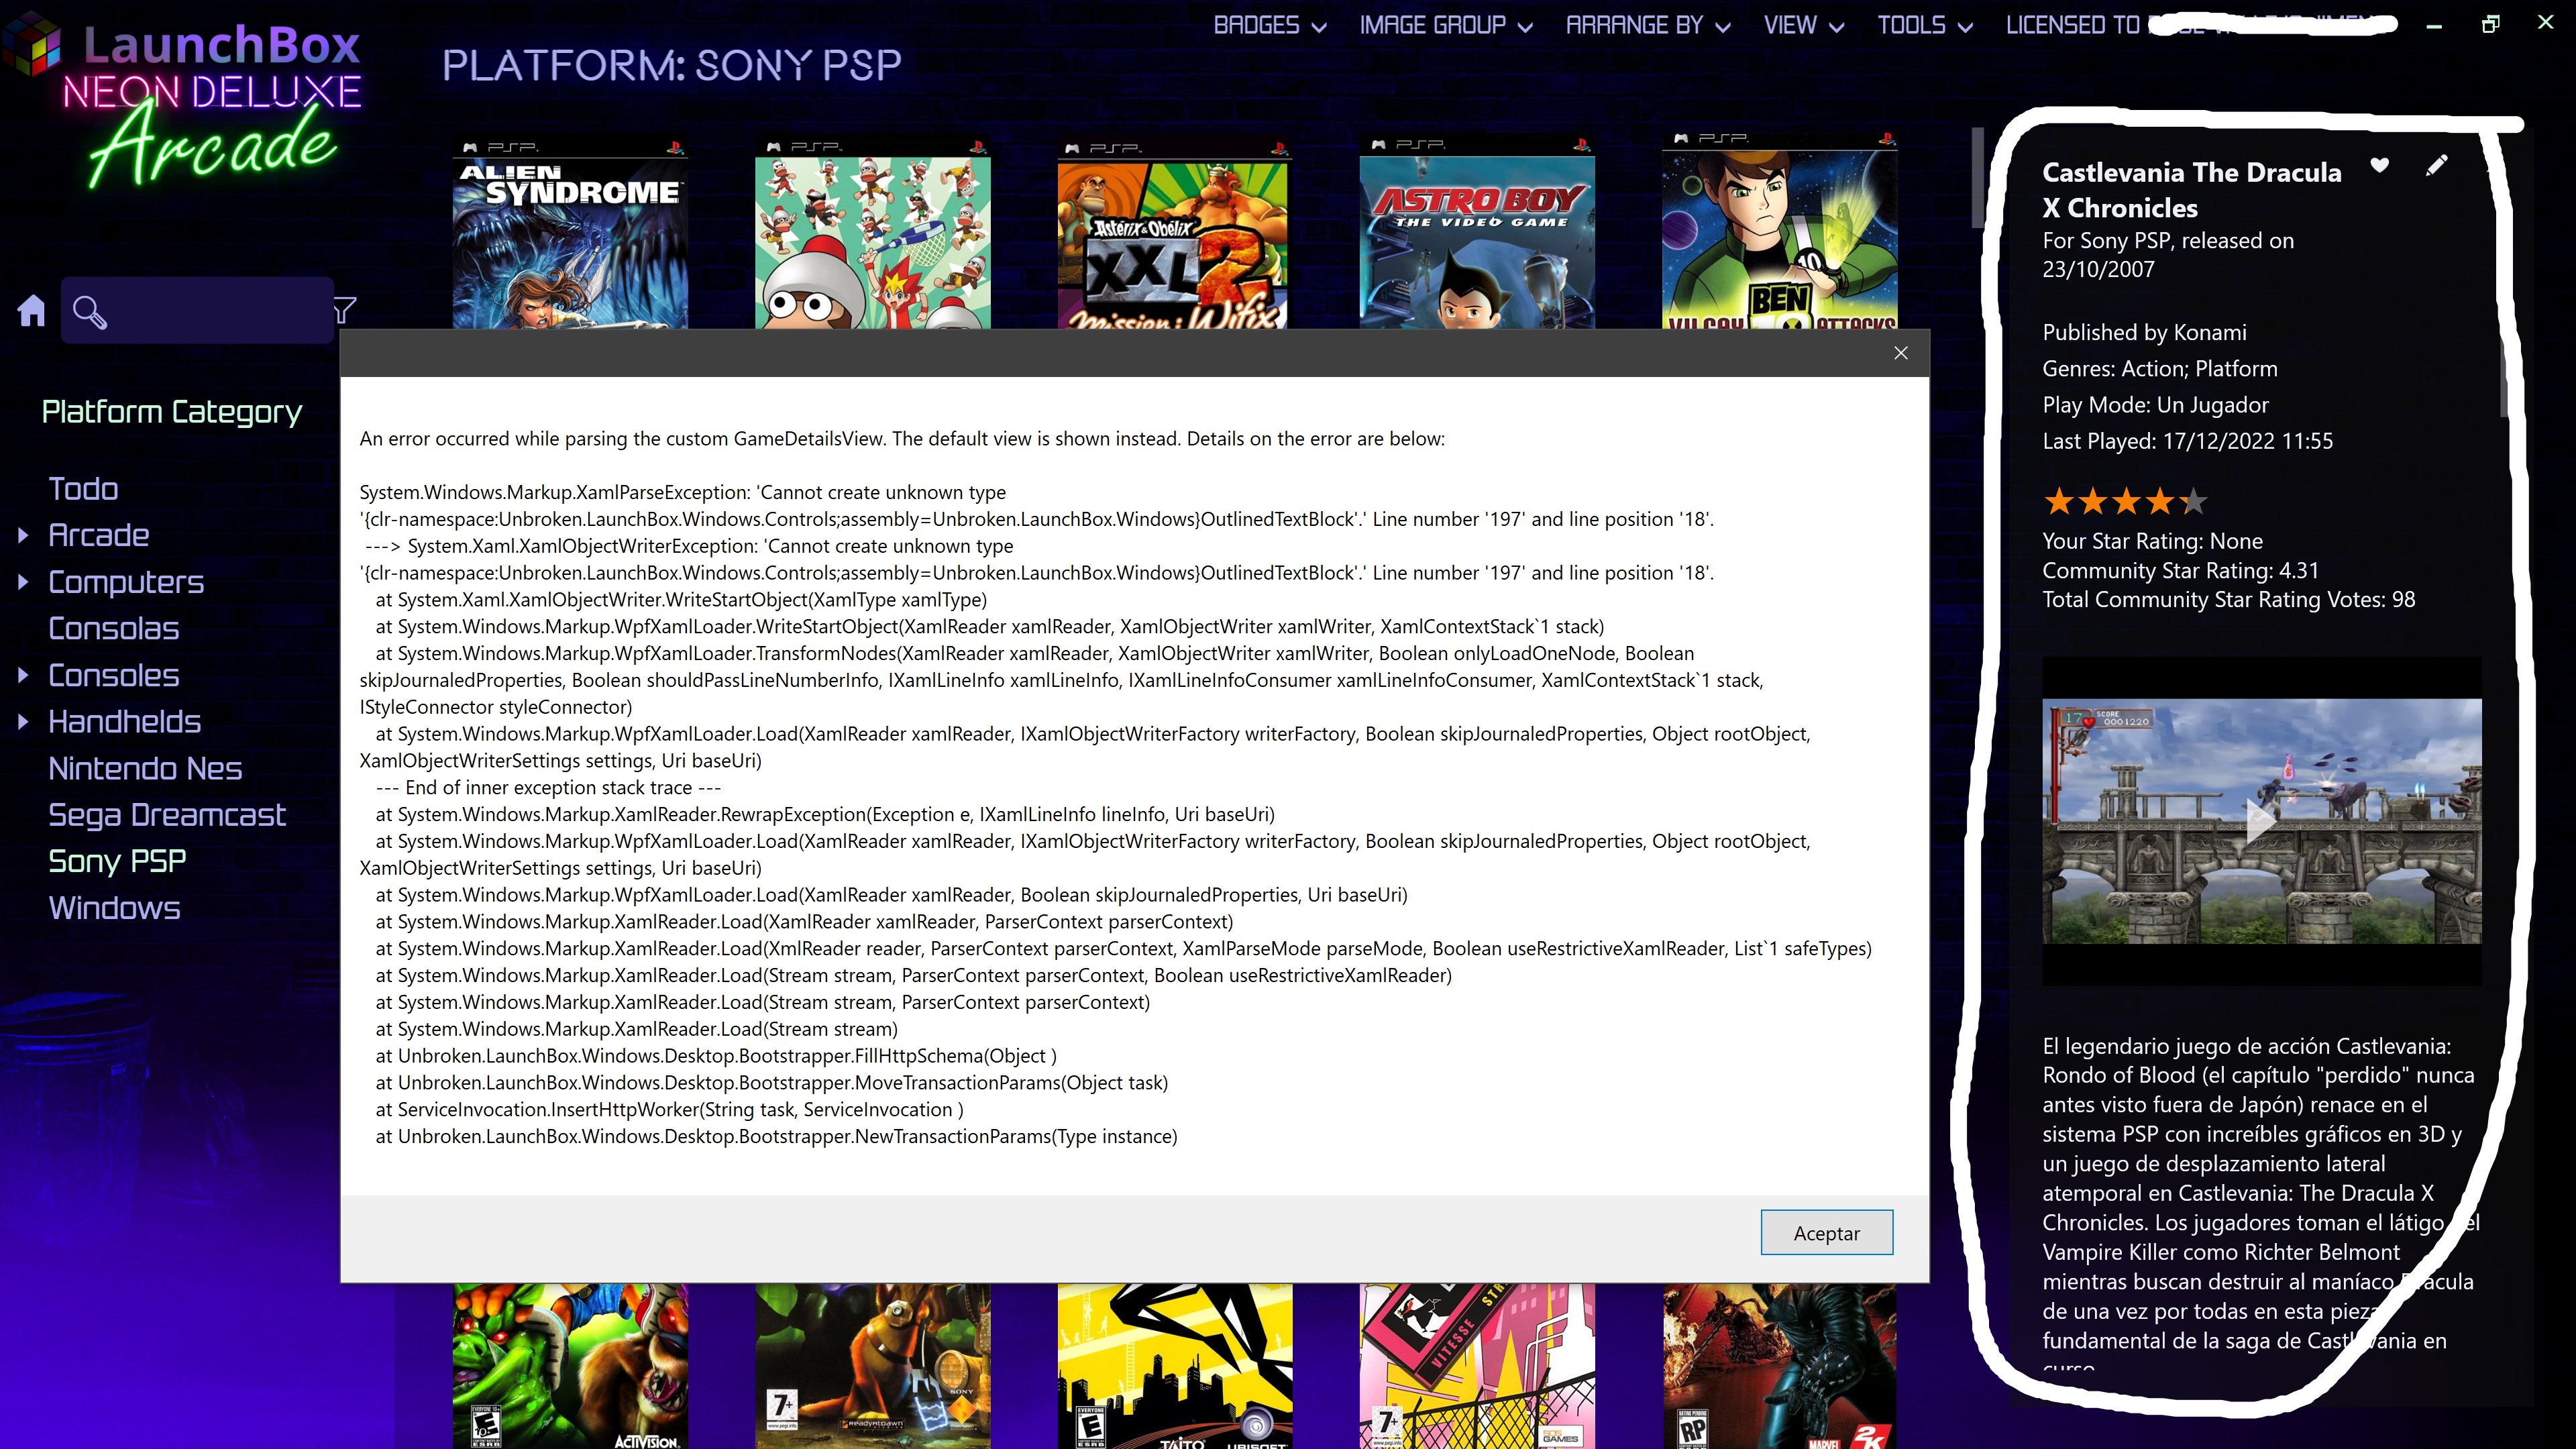Select Computers in platform list
The image size is (2576, 1449).
click(x=126, y=582)
